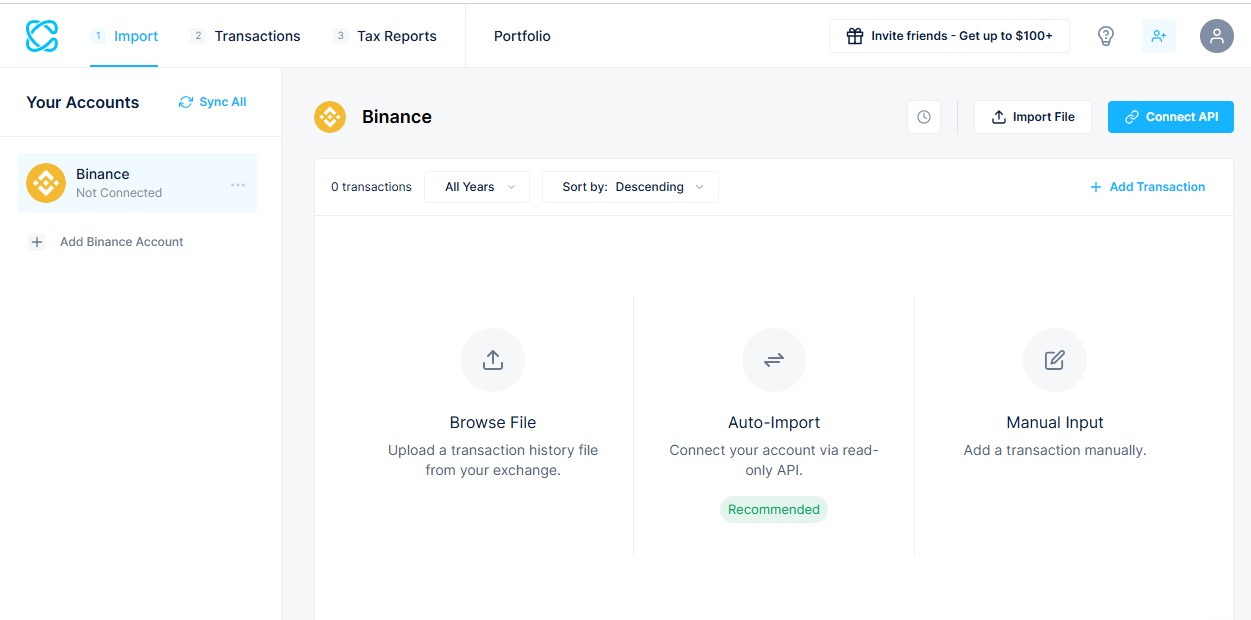The image size is (1251, 620).
Task: Open the lightbulb help icon
Action: click(x=1105, y=36)
